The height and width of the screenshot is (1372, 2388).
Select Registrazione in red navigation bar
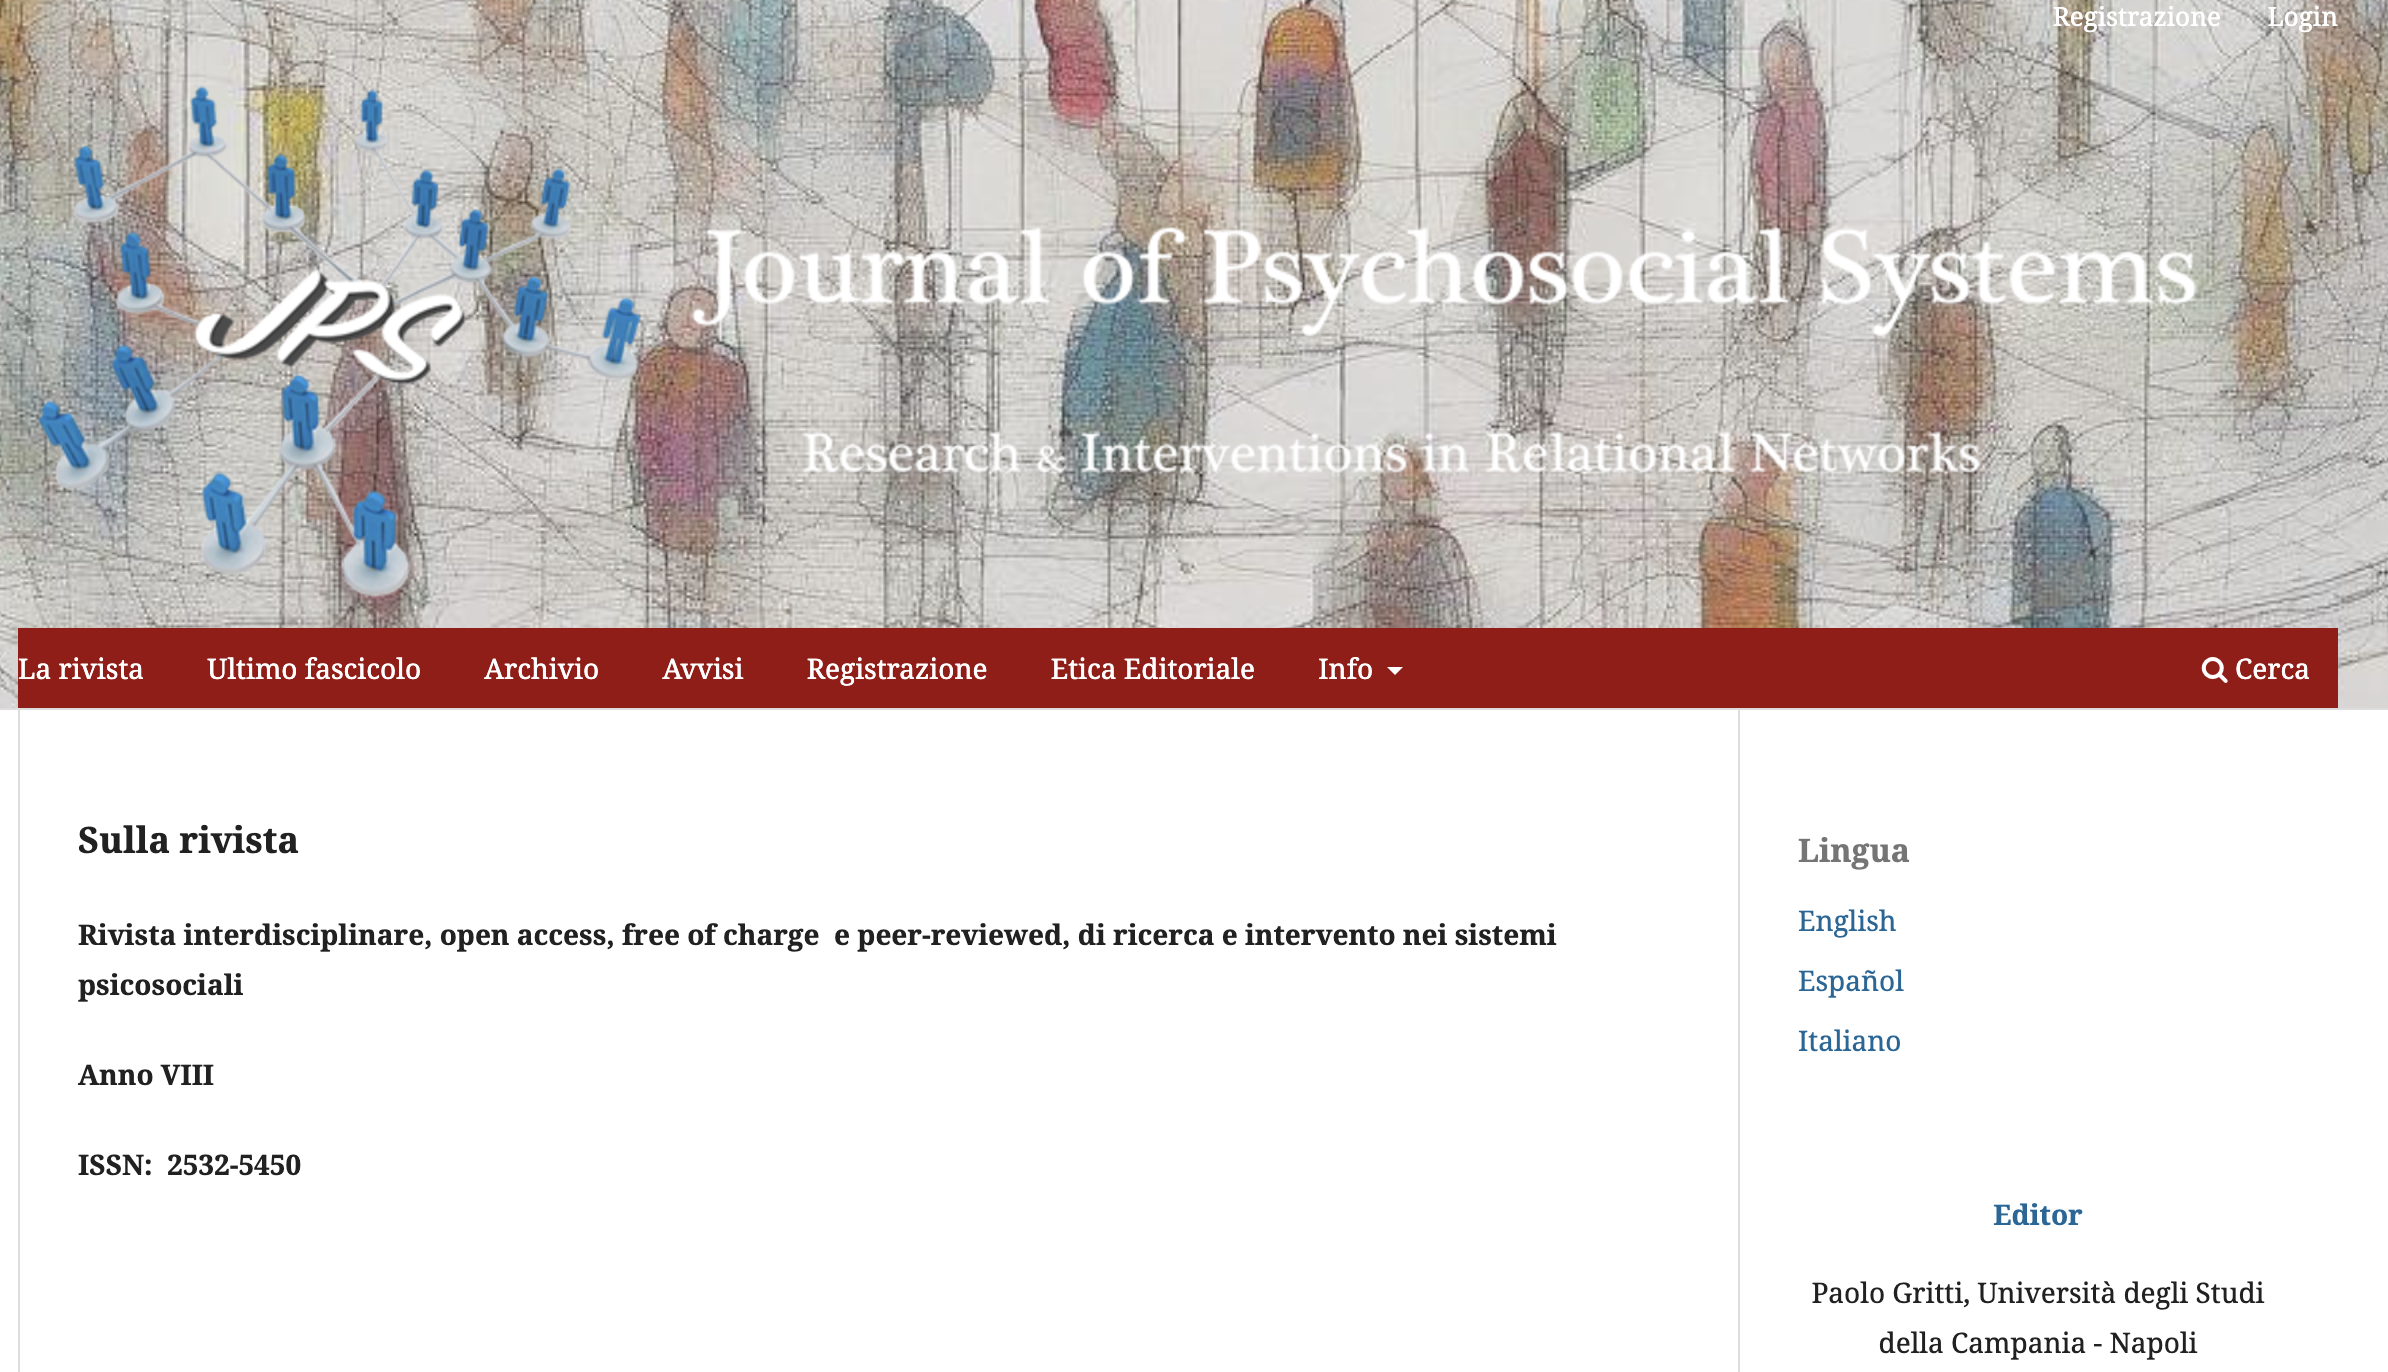[896, 669]
